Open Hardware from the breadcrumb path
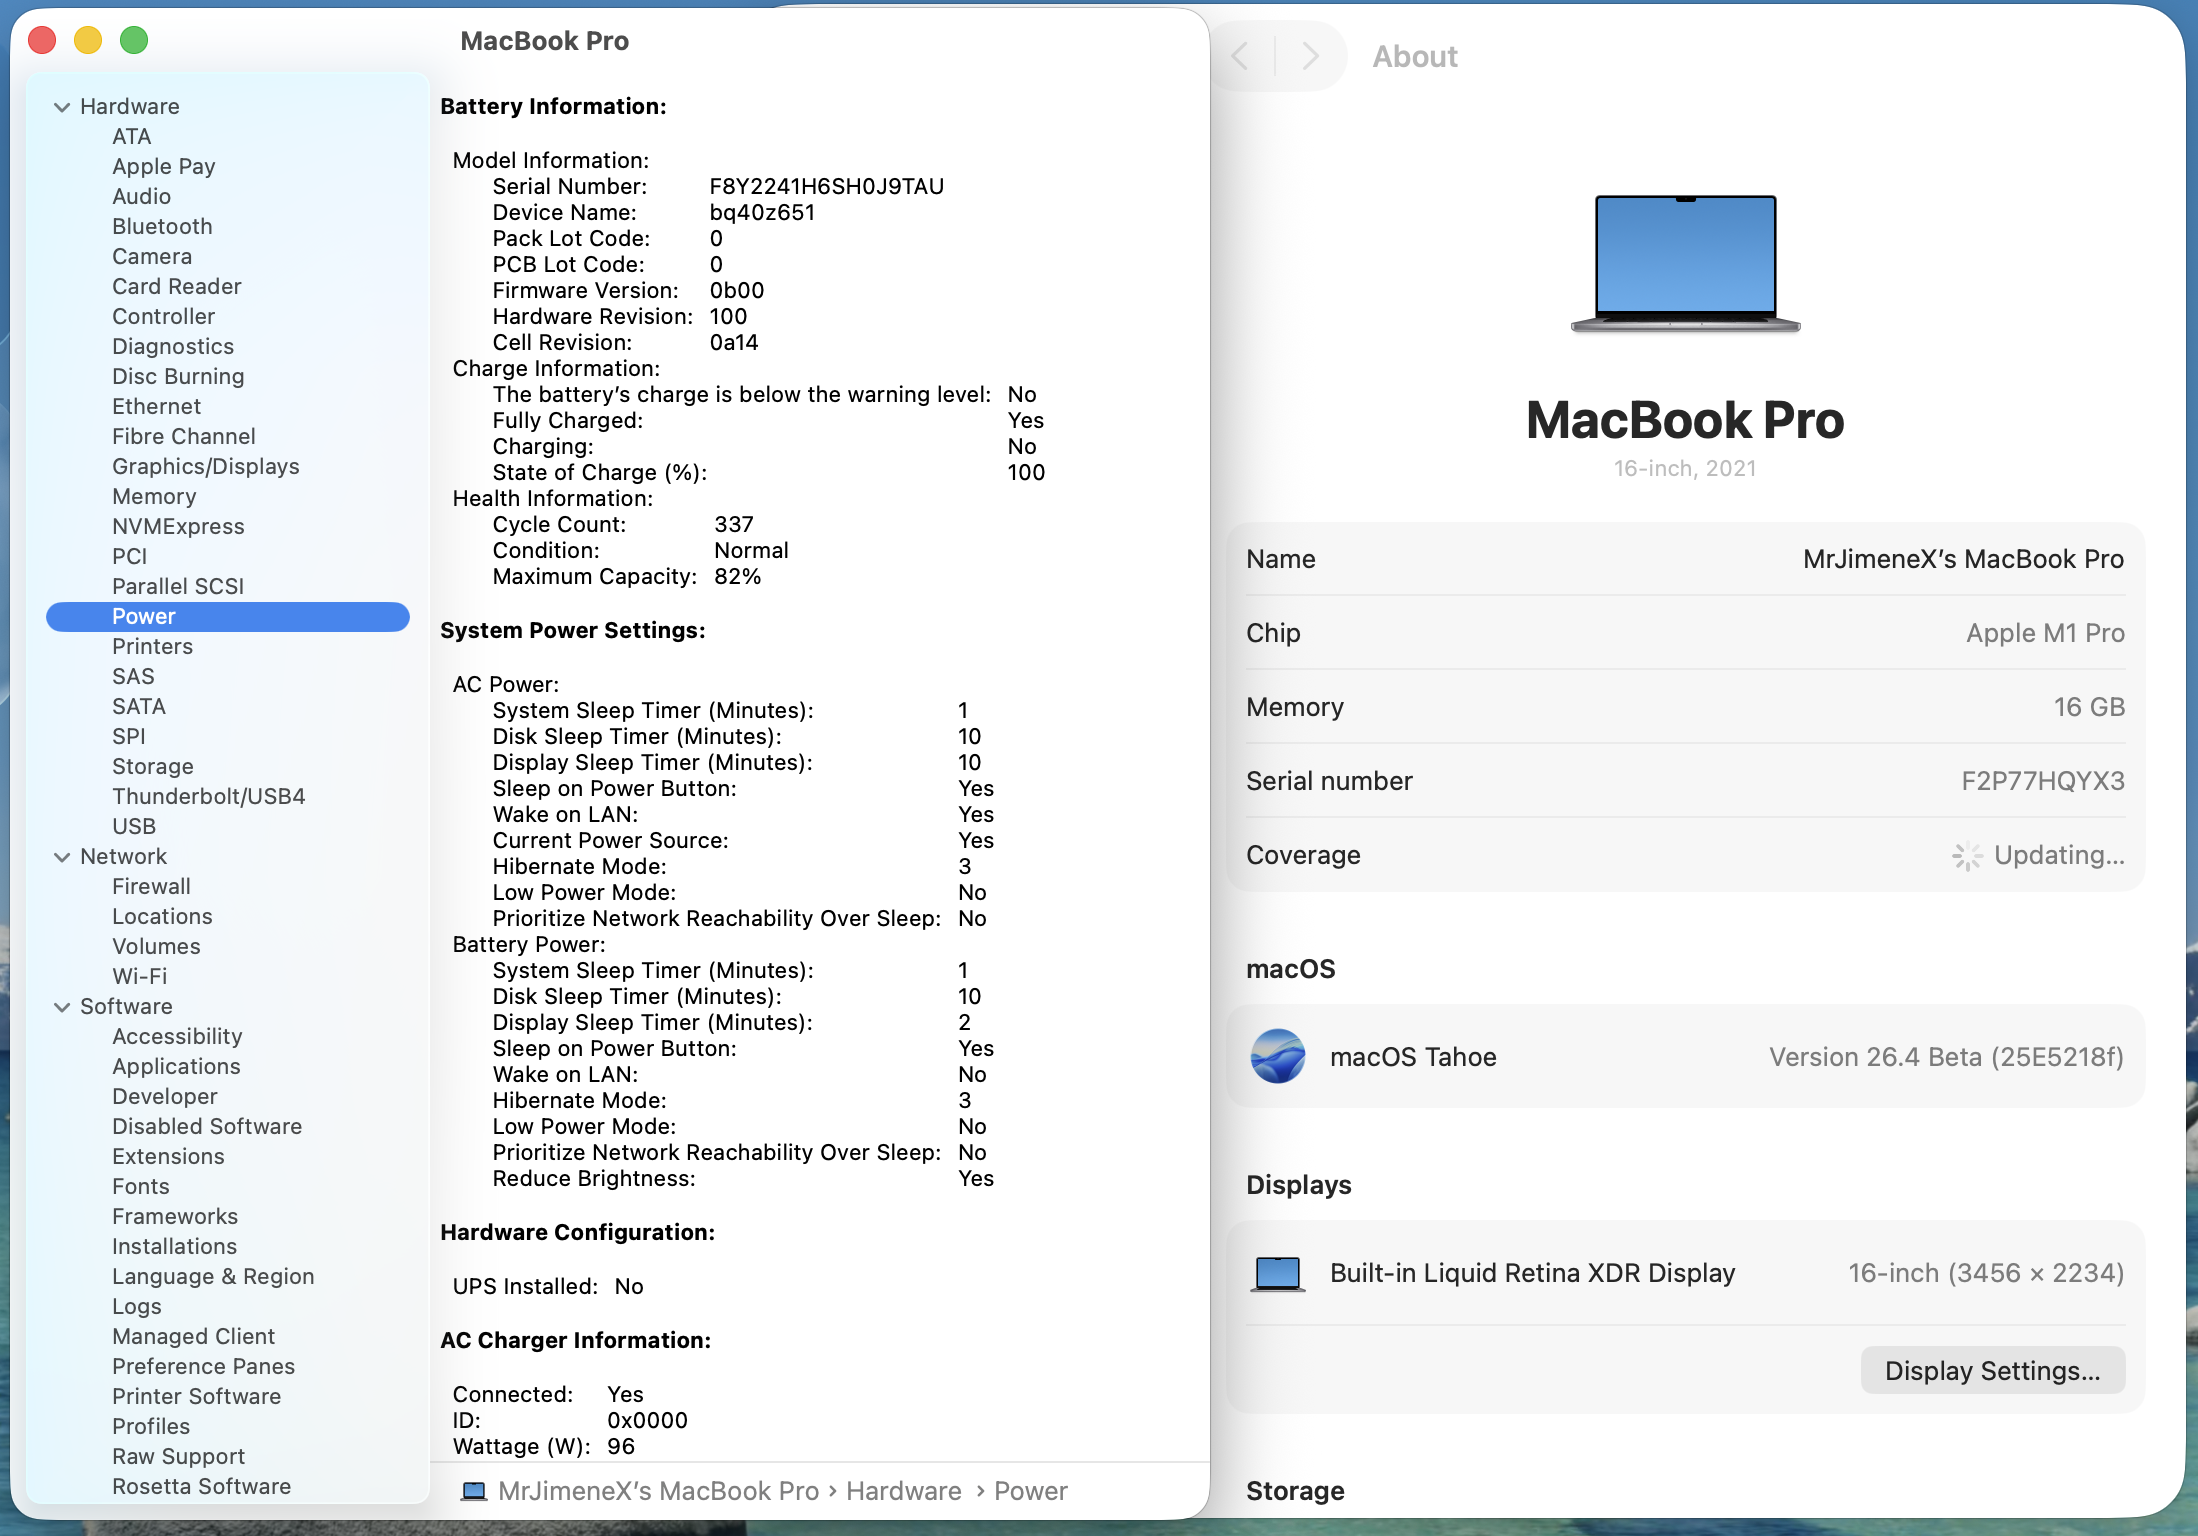 (903, 1491)
